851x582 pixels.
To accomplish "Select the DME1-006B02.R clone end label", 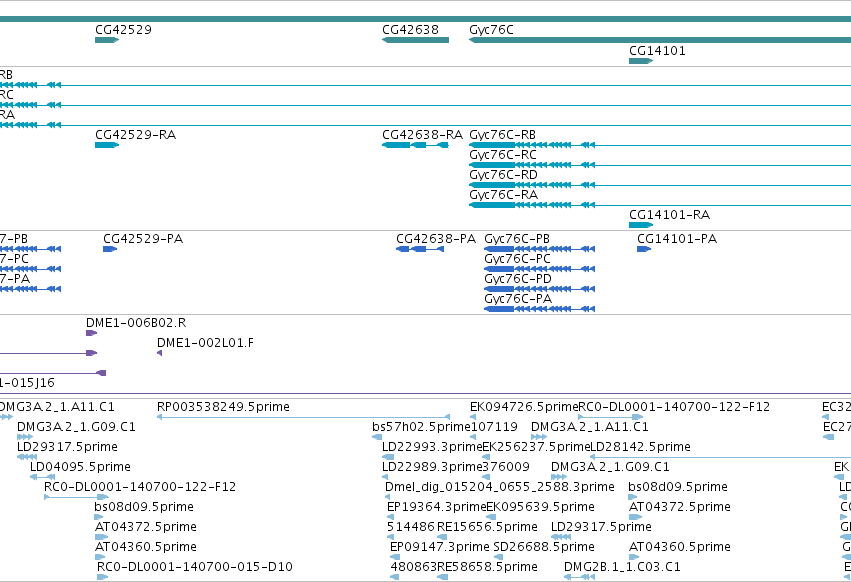I will pos(136,323).
